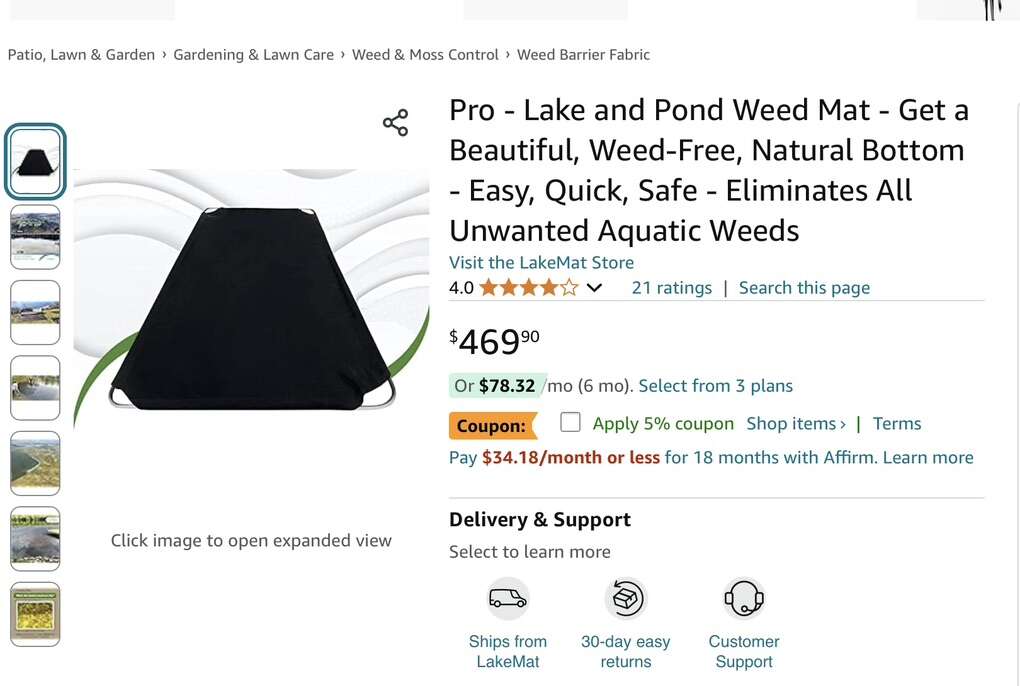The image size is (1020, 686).
Task: Select the first black mat thumbnail
Action: (x=35, y=161)
